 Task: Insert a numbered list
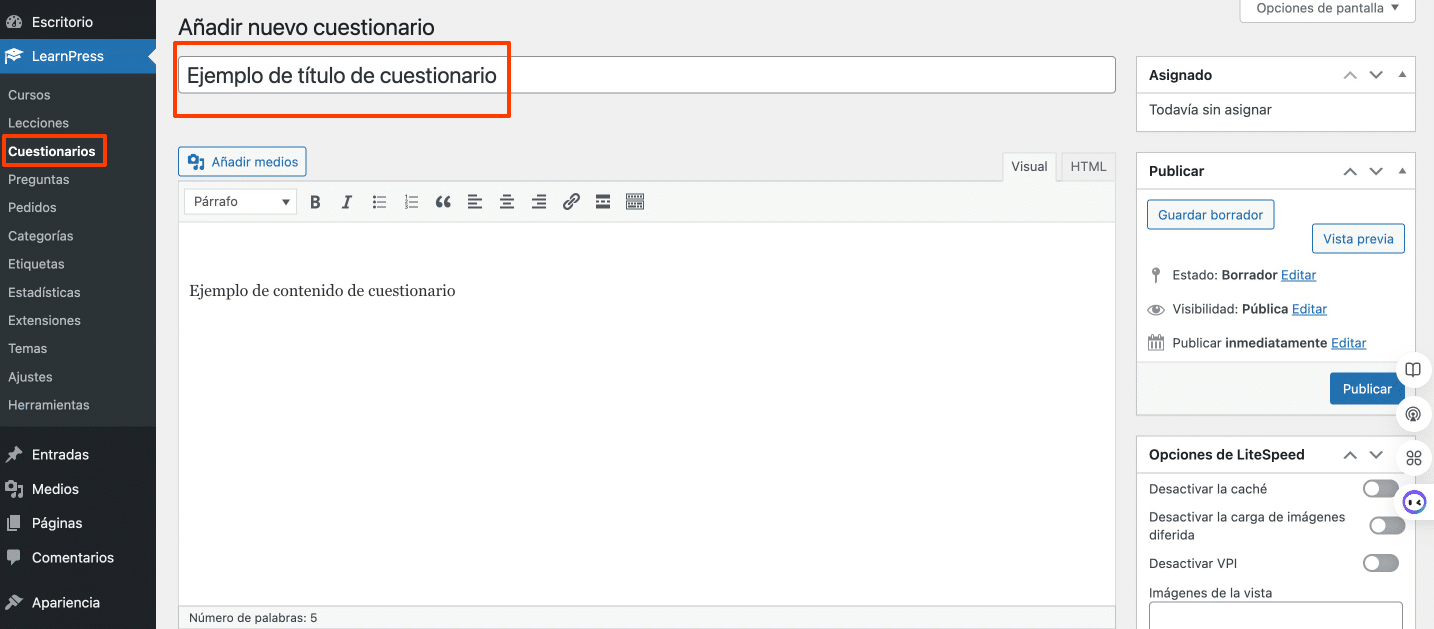click(x=411, y=202)
